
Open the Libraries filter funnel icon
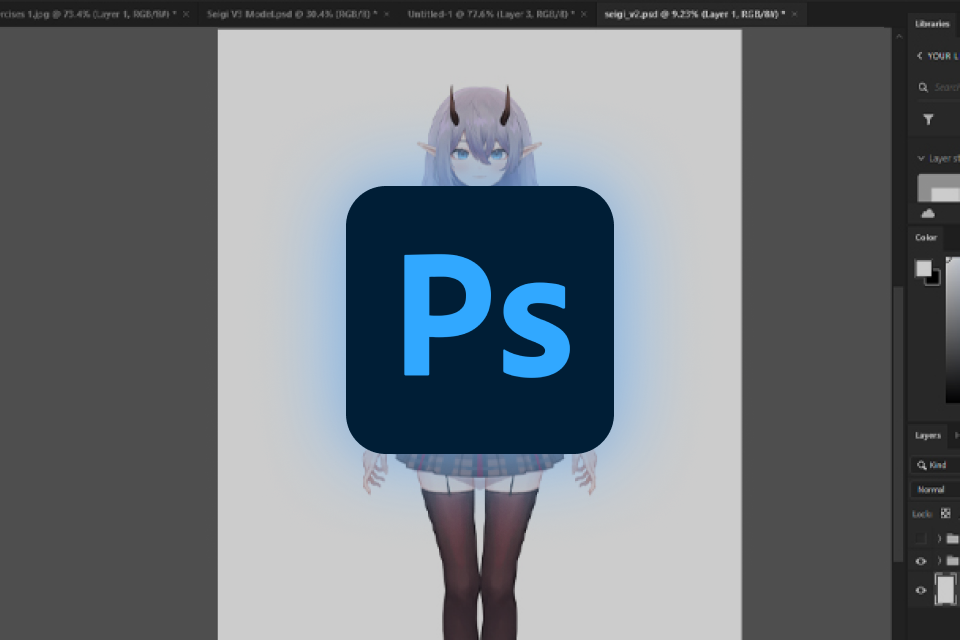pyautogui.click(x=928, y=119)
